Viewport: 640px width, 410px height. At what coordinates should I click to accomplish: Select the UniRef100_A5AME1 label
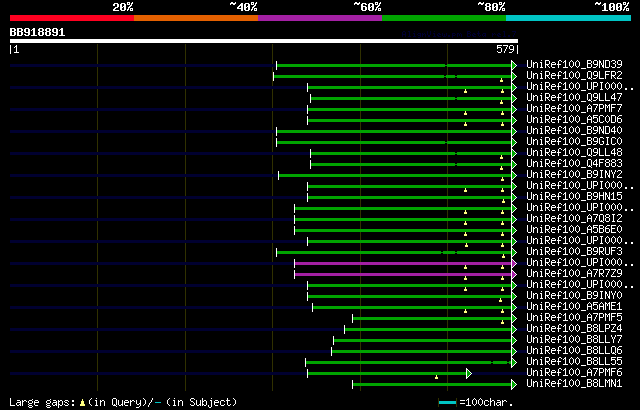coord(574,307)
